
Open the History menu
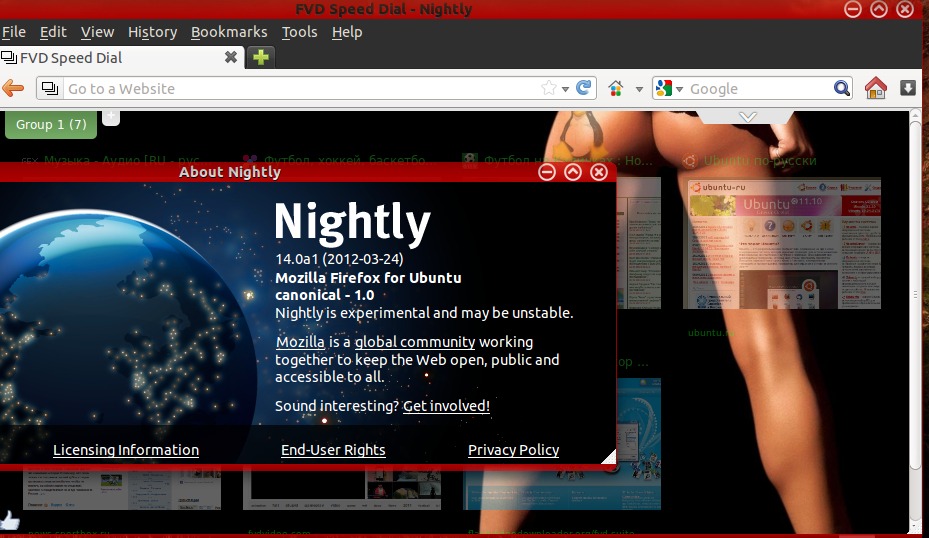(152, 32)
